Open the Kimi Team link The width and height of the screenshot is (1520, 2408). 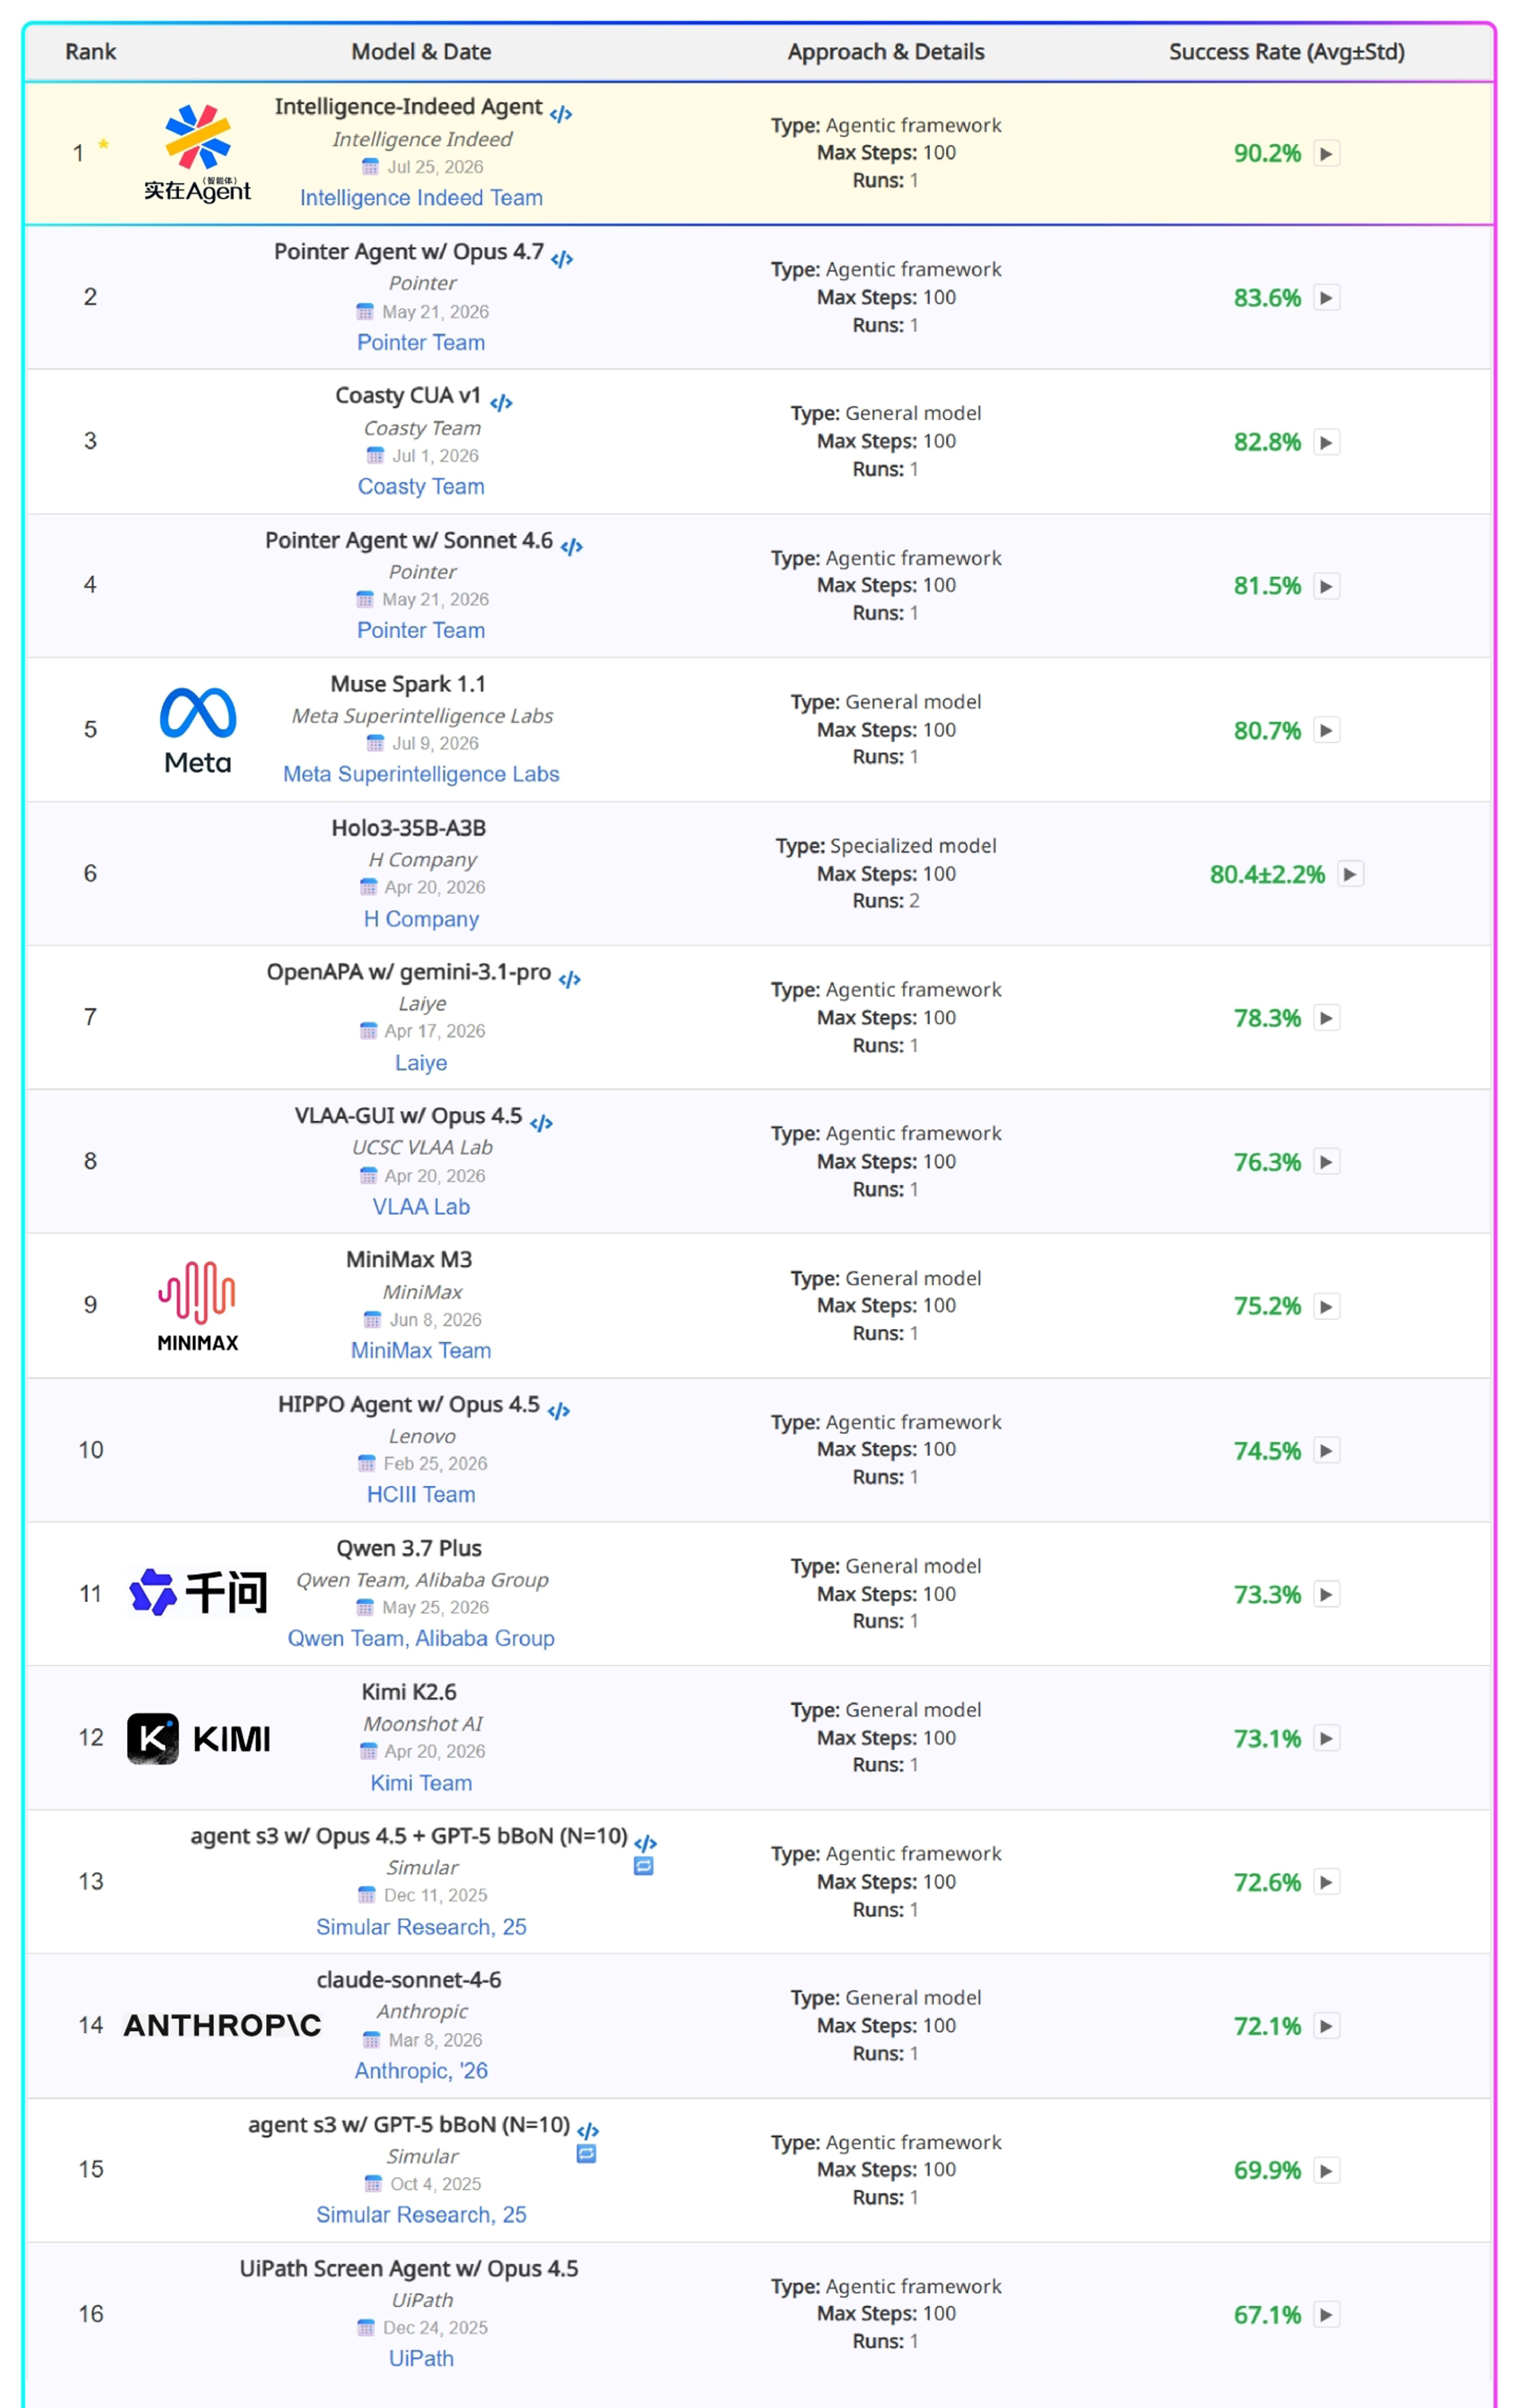[421, 1783]
